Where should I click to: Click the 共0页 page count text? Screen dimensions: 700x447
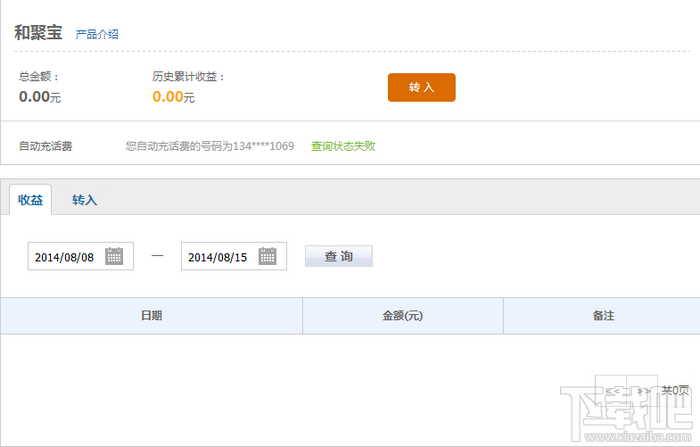(675, 390)
